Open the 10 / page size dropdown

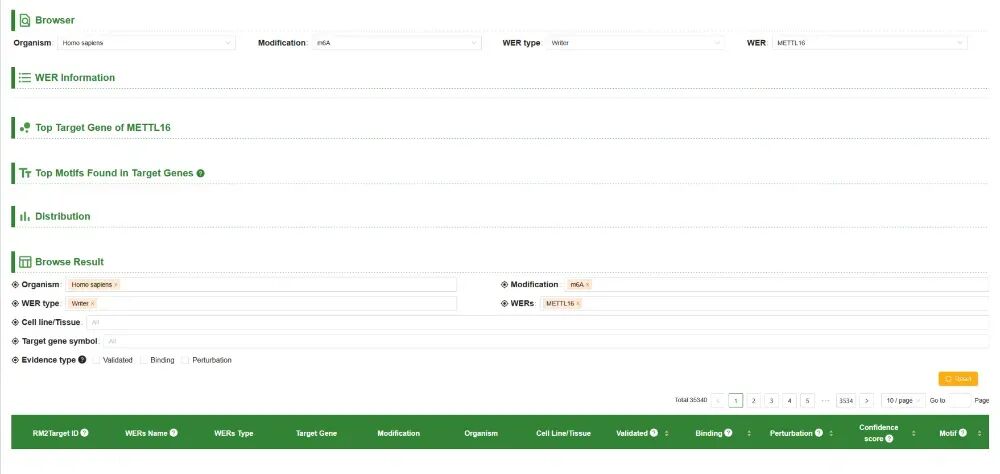coord(902,401)
